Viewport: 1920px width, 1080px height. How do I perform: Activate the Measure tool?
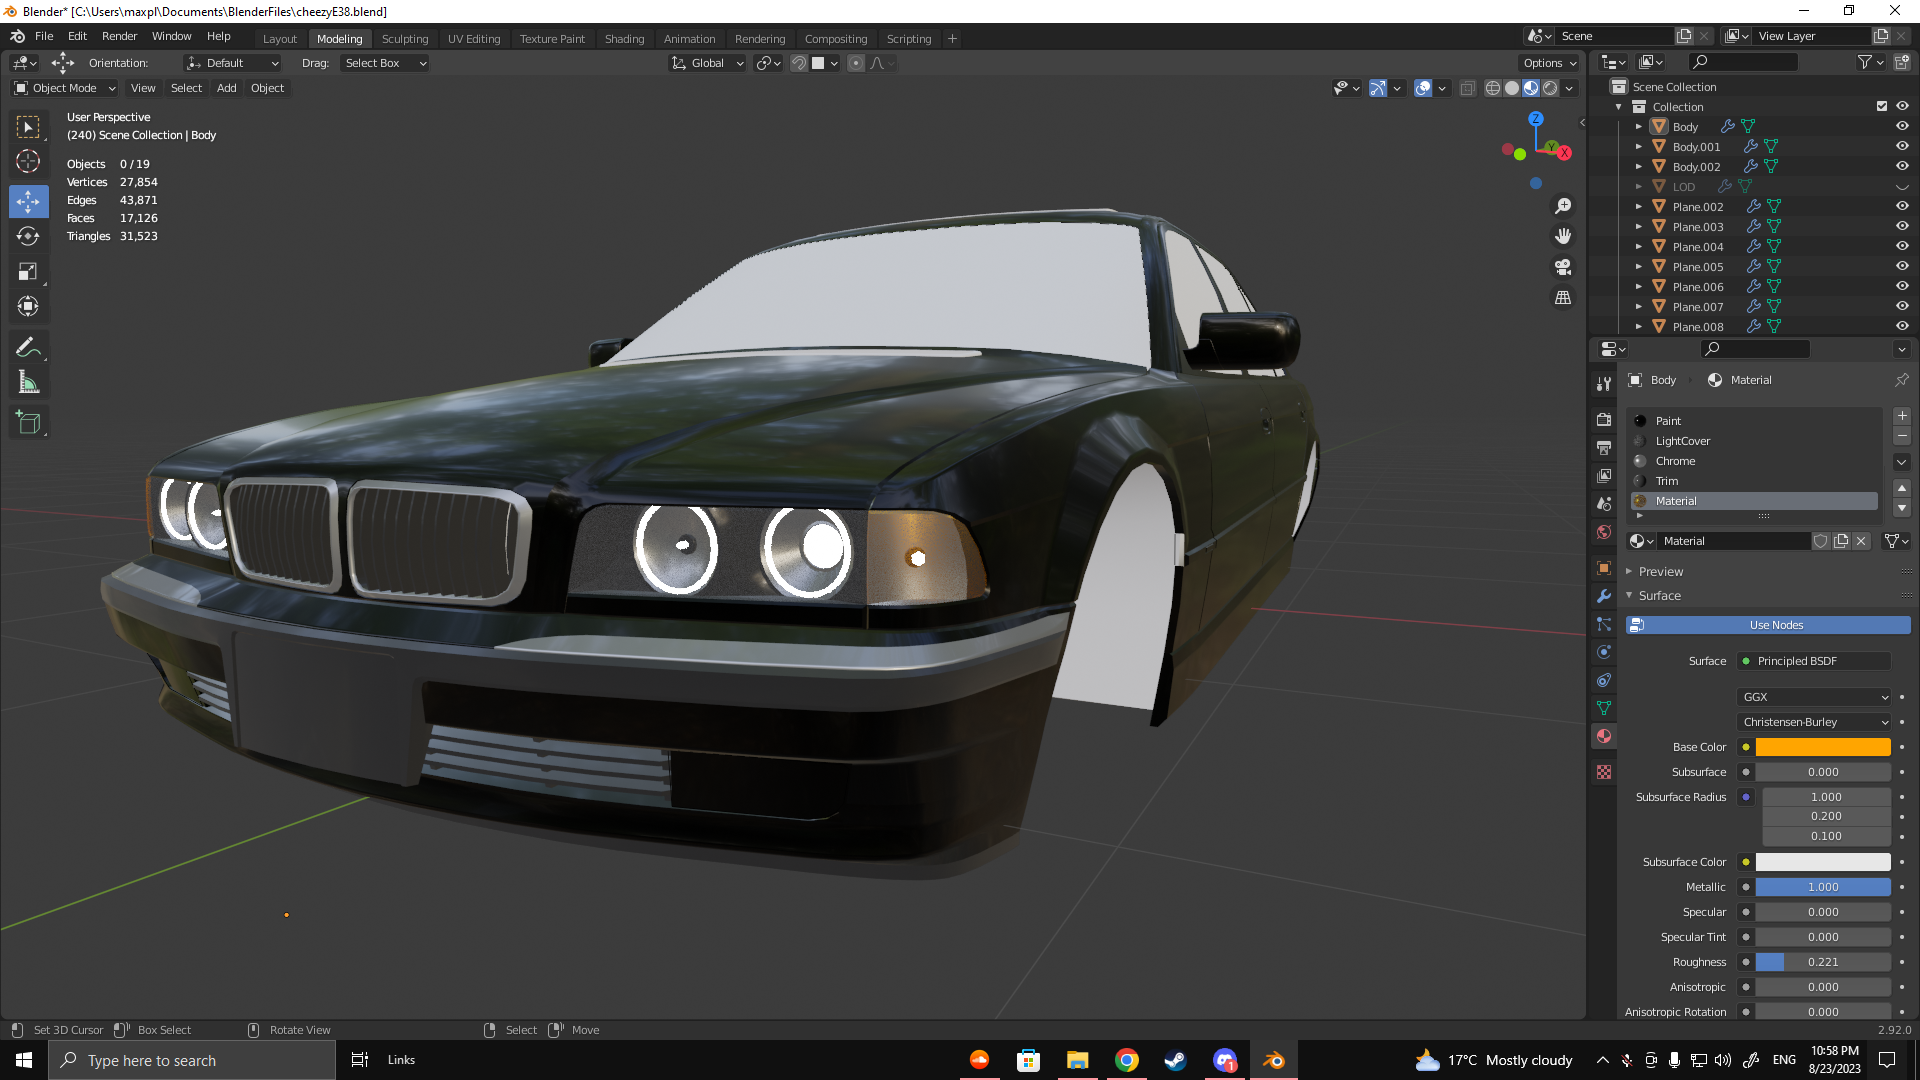click(28, 383)
